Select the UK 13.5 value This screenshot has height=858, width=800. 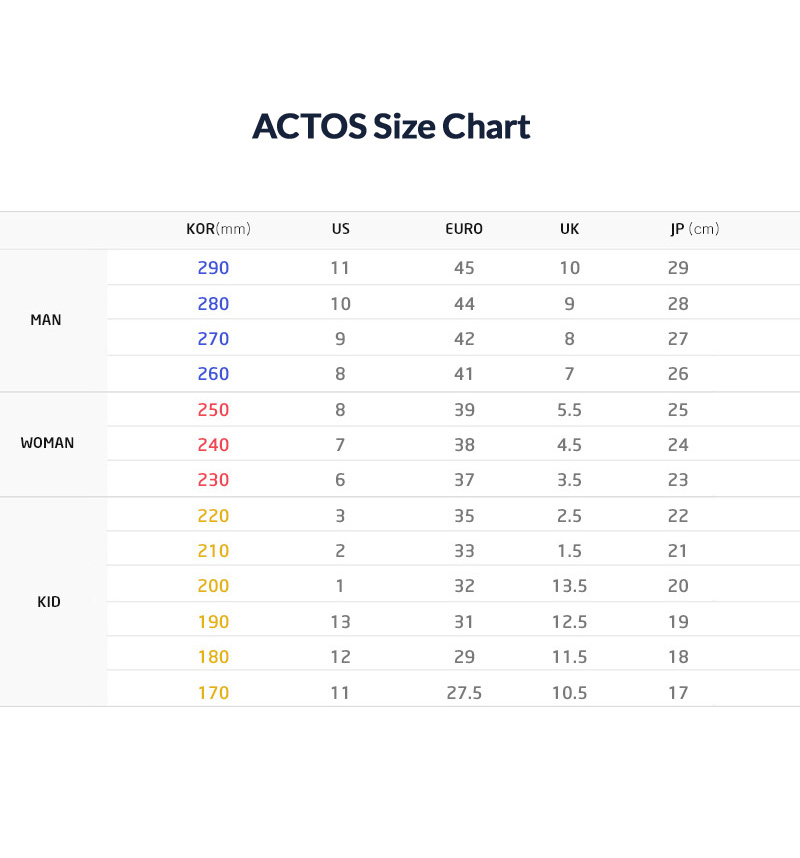[x=569, y=586]
